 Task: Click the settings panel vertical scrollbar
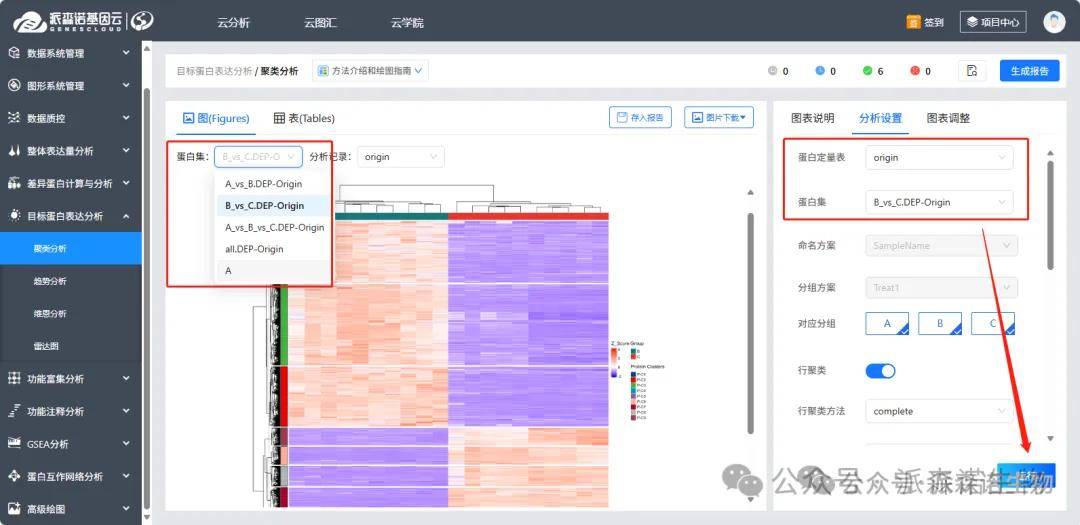pyautogui.click(x=1049, y=215)
